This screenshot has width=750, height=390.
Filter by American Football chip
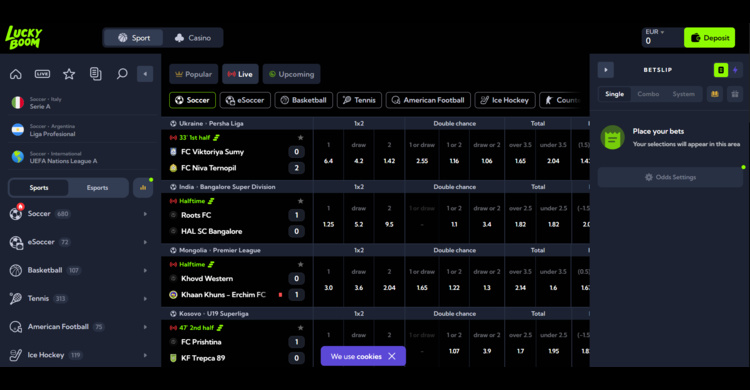pyautogui.click(x=428, y=100)
